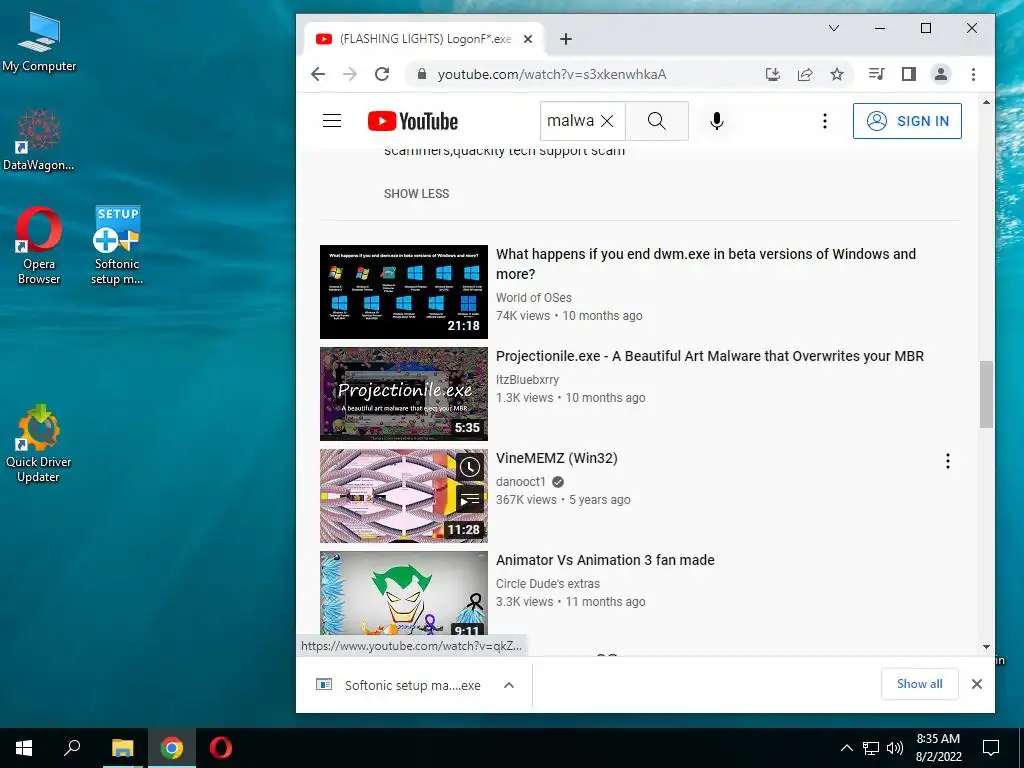The height and width of the screenshot is (768, 1024).
Task: Visit World of OSes channel
Action: 534,297
